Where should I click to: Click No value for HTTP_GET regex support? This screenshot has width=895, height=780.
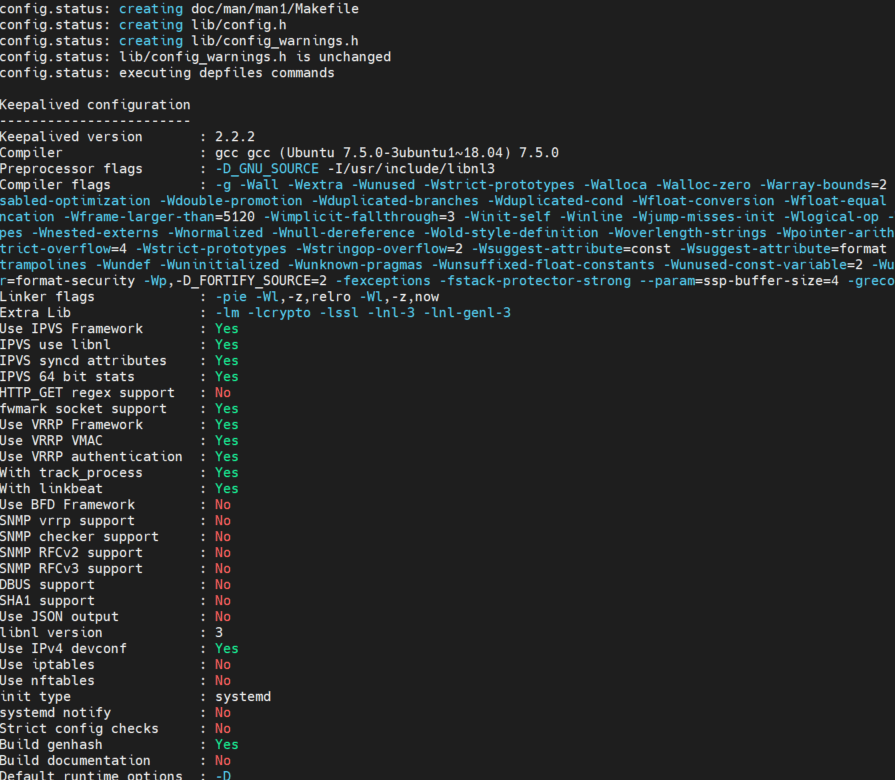(223, 393)
